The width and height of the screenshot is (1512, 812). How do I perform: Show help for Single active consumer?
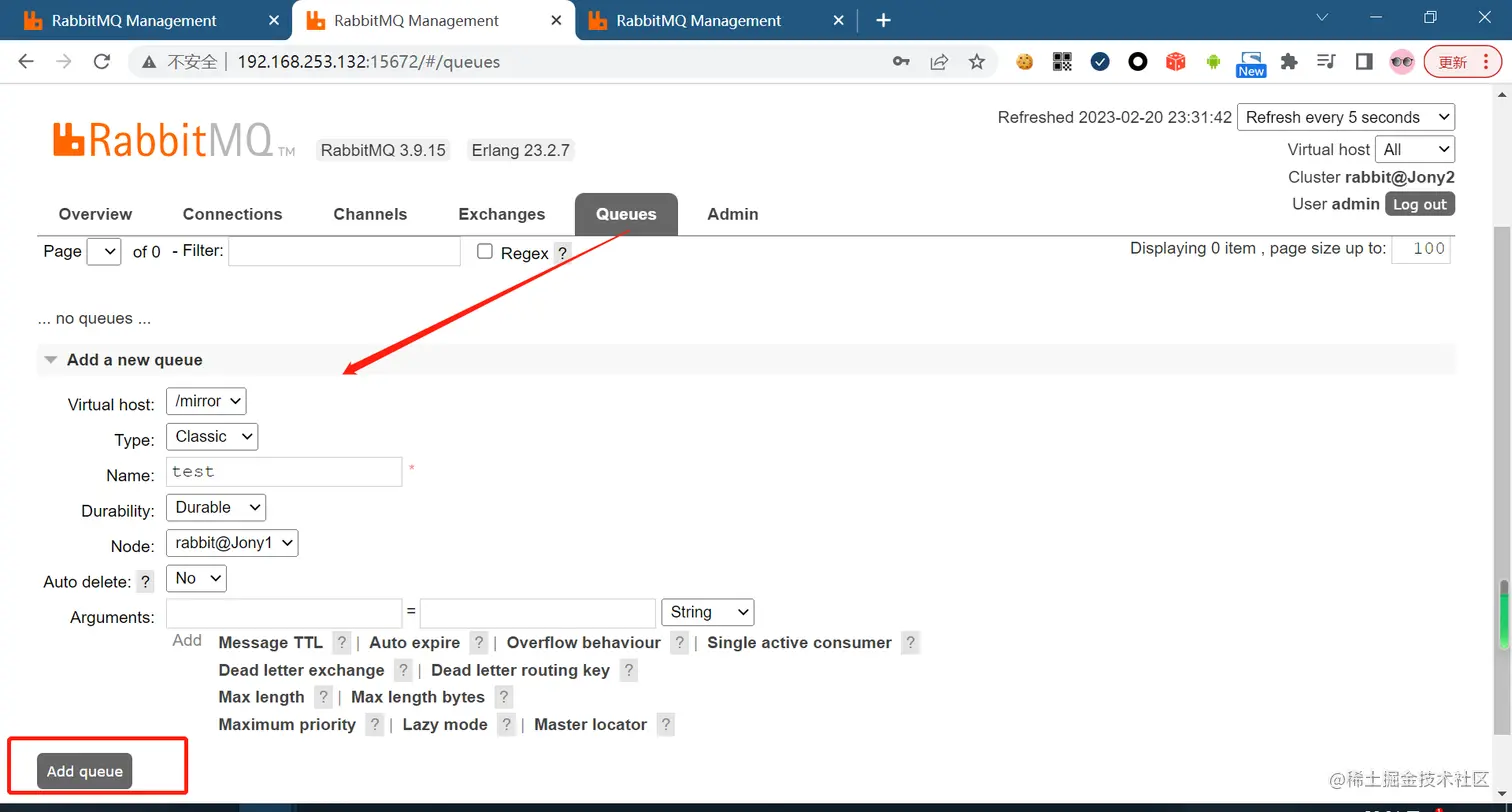click(x=910, y=643)
